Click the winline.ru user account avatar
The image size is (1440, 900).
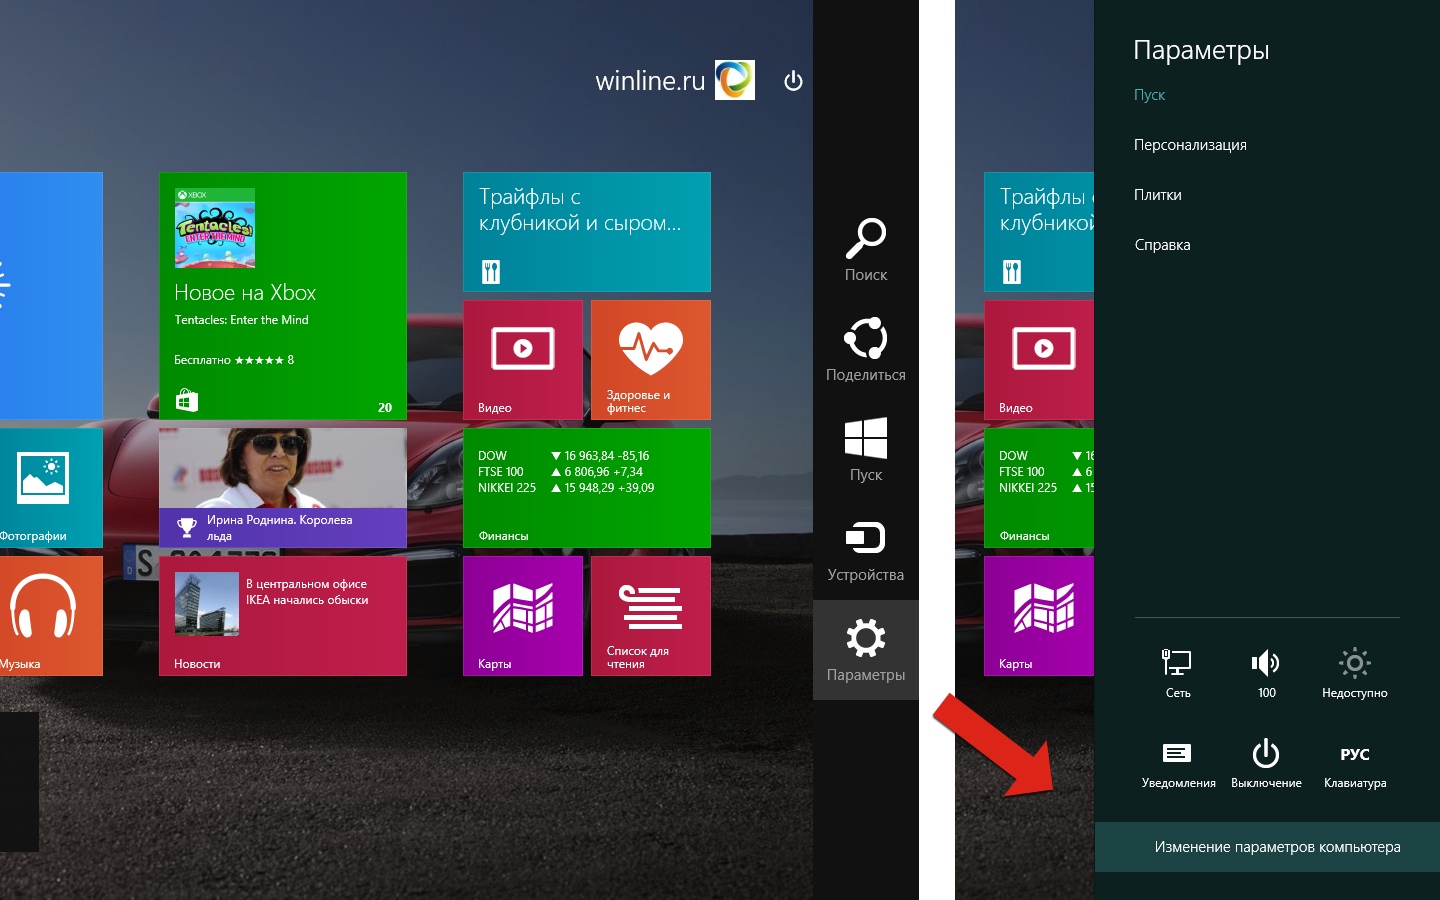(735, 80)
